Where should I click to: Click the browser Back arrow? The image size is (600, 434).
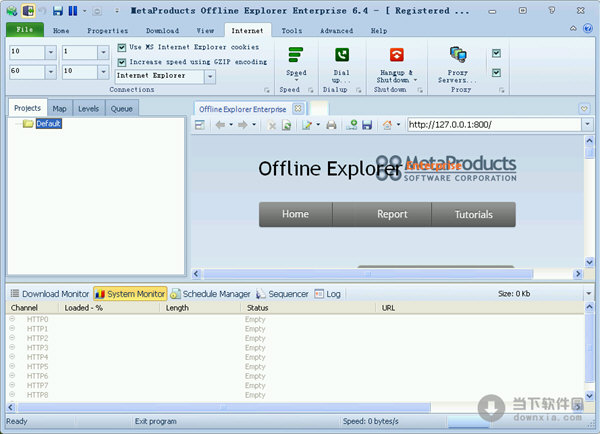click(x=220, y=125)
